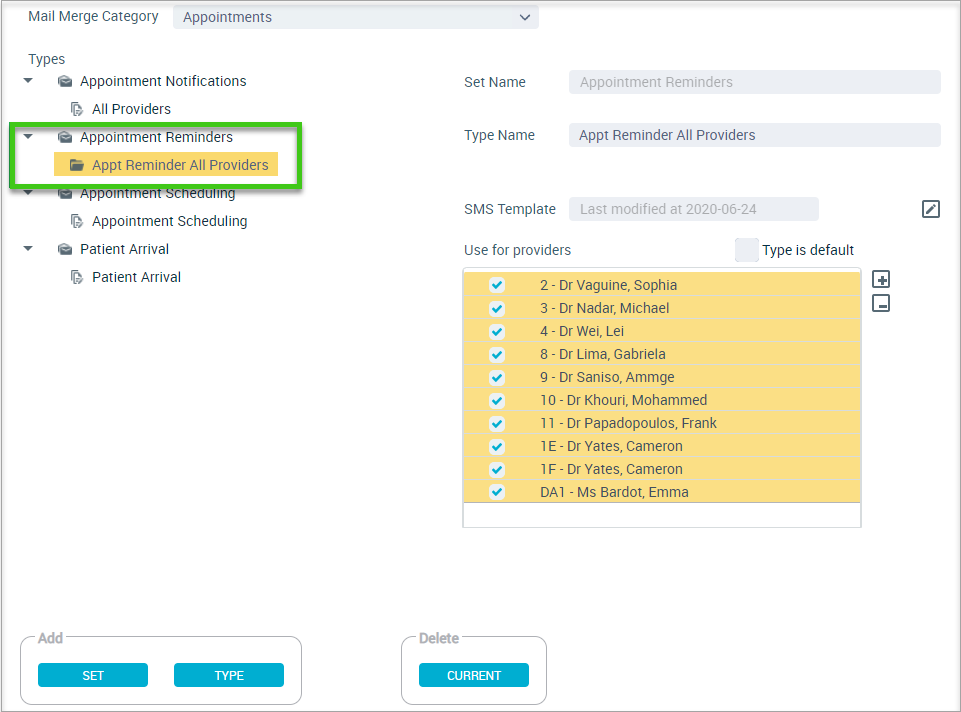Untick the checkbox for 1F - Dr Yates, Cameron
This screenshot has width=961, height=712.
497,469
